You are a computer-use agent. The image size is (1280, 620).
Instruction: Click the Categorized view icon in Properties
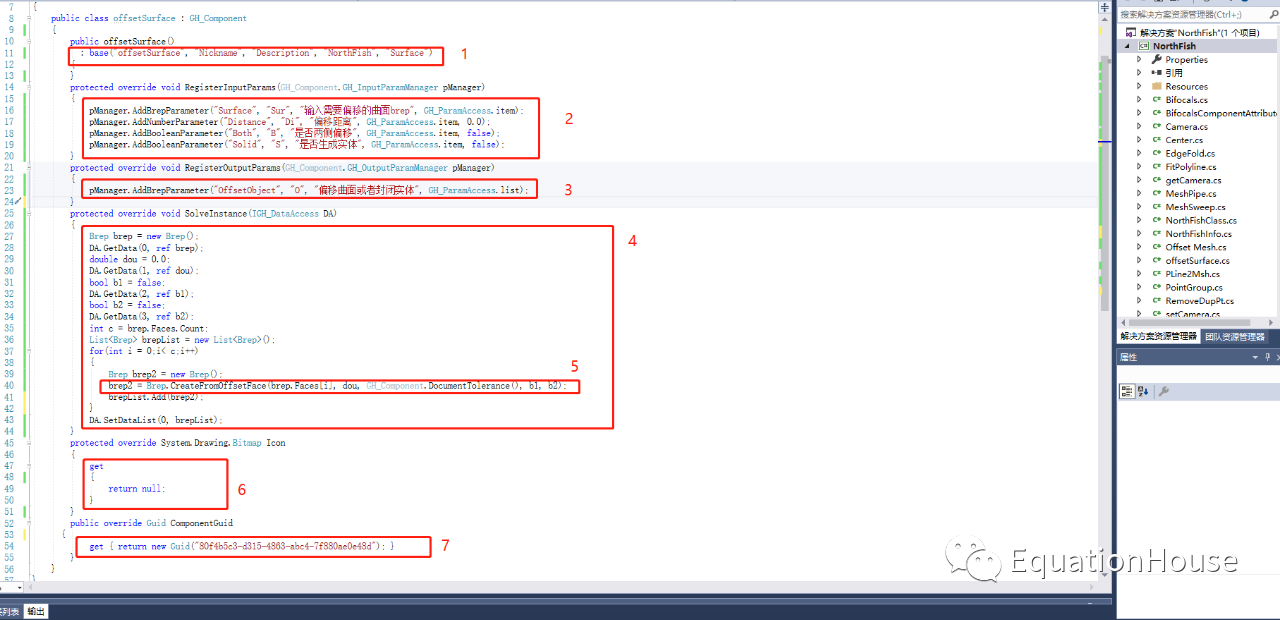coord(1126,392)
